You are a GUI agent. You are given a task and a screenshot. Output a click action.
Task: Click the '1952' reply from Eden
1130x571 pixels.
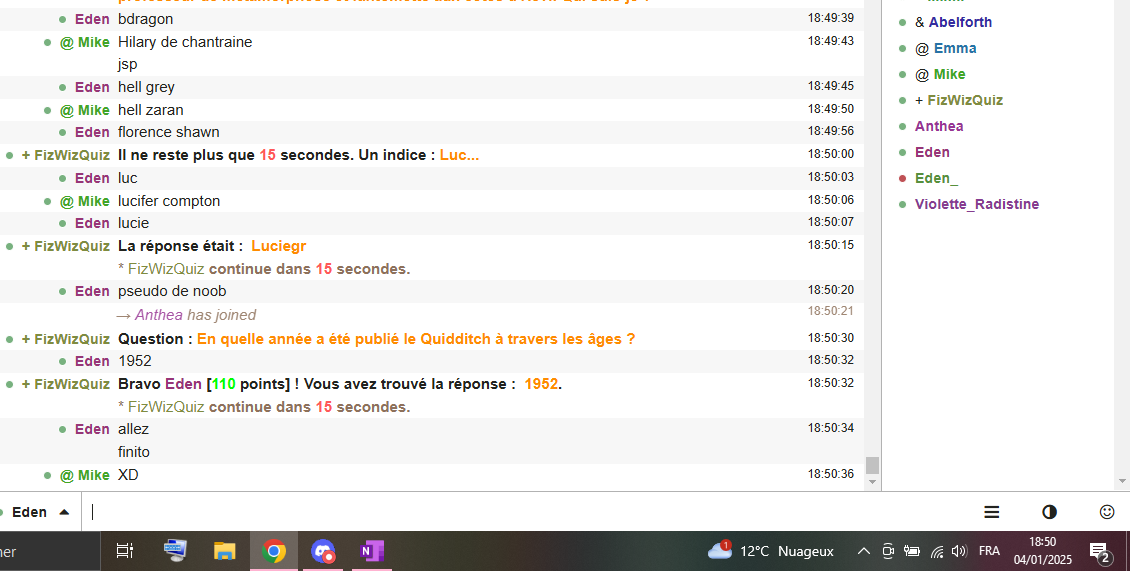(x=135, y=361)
